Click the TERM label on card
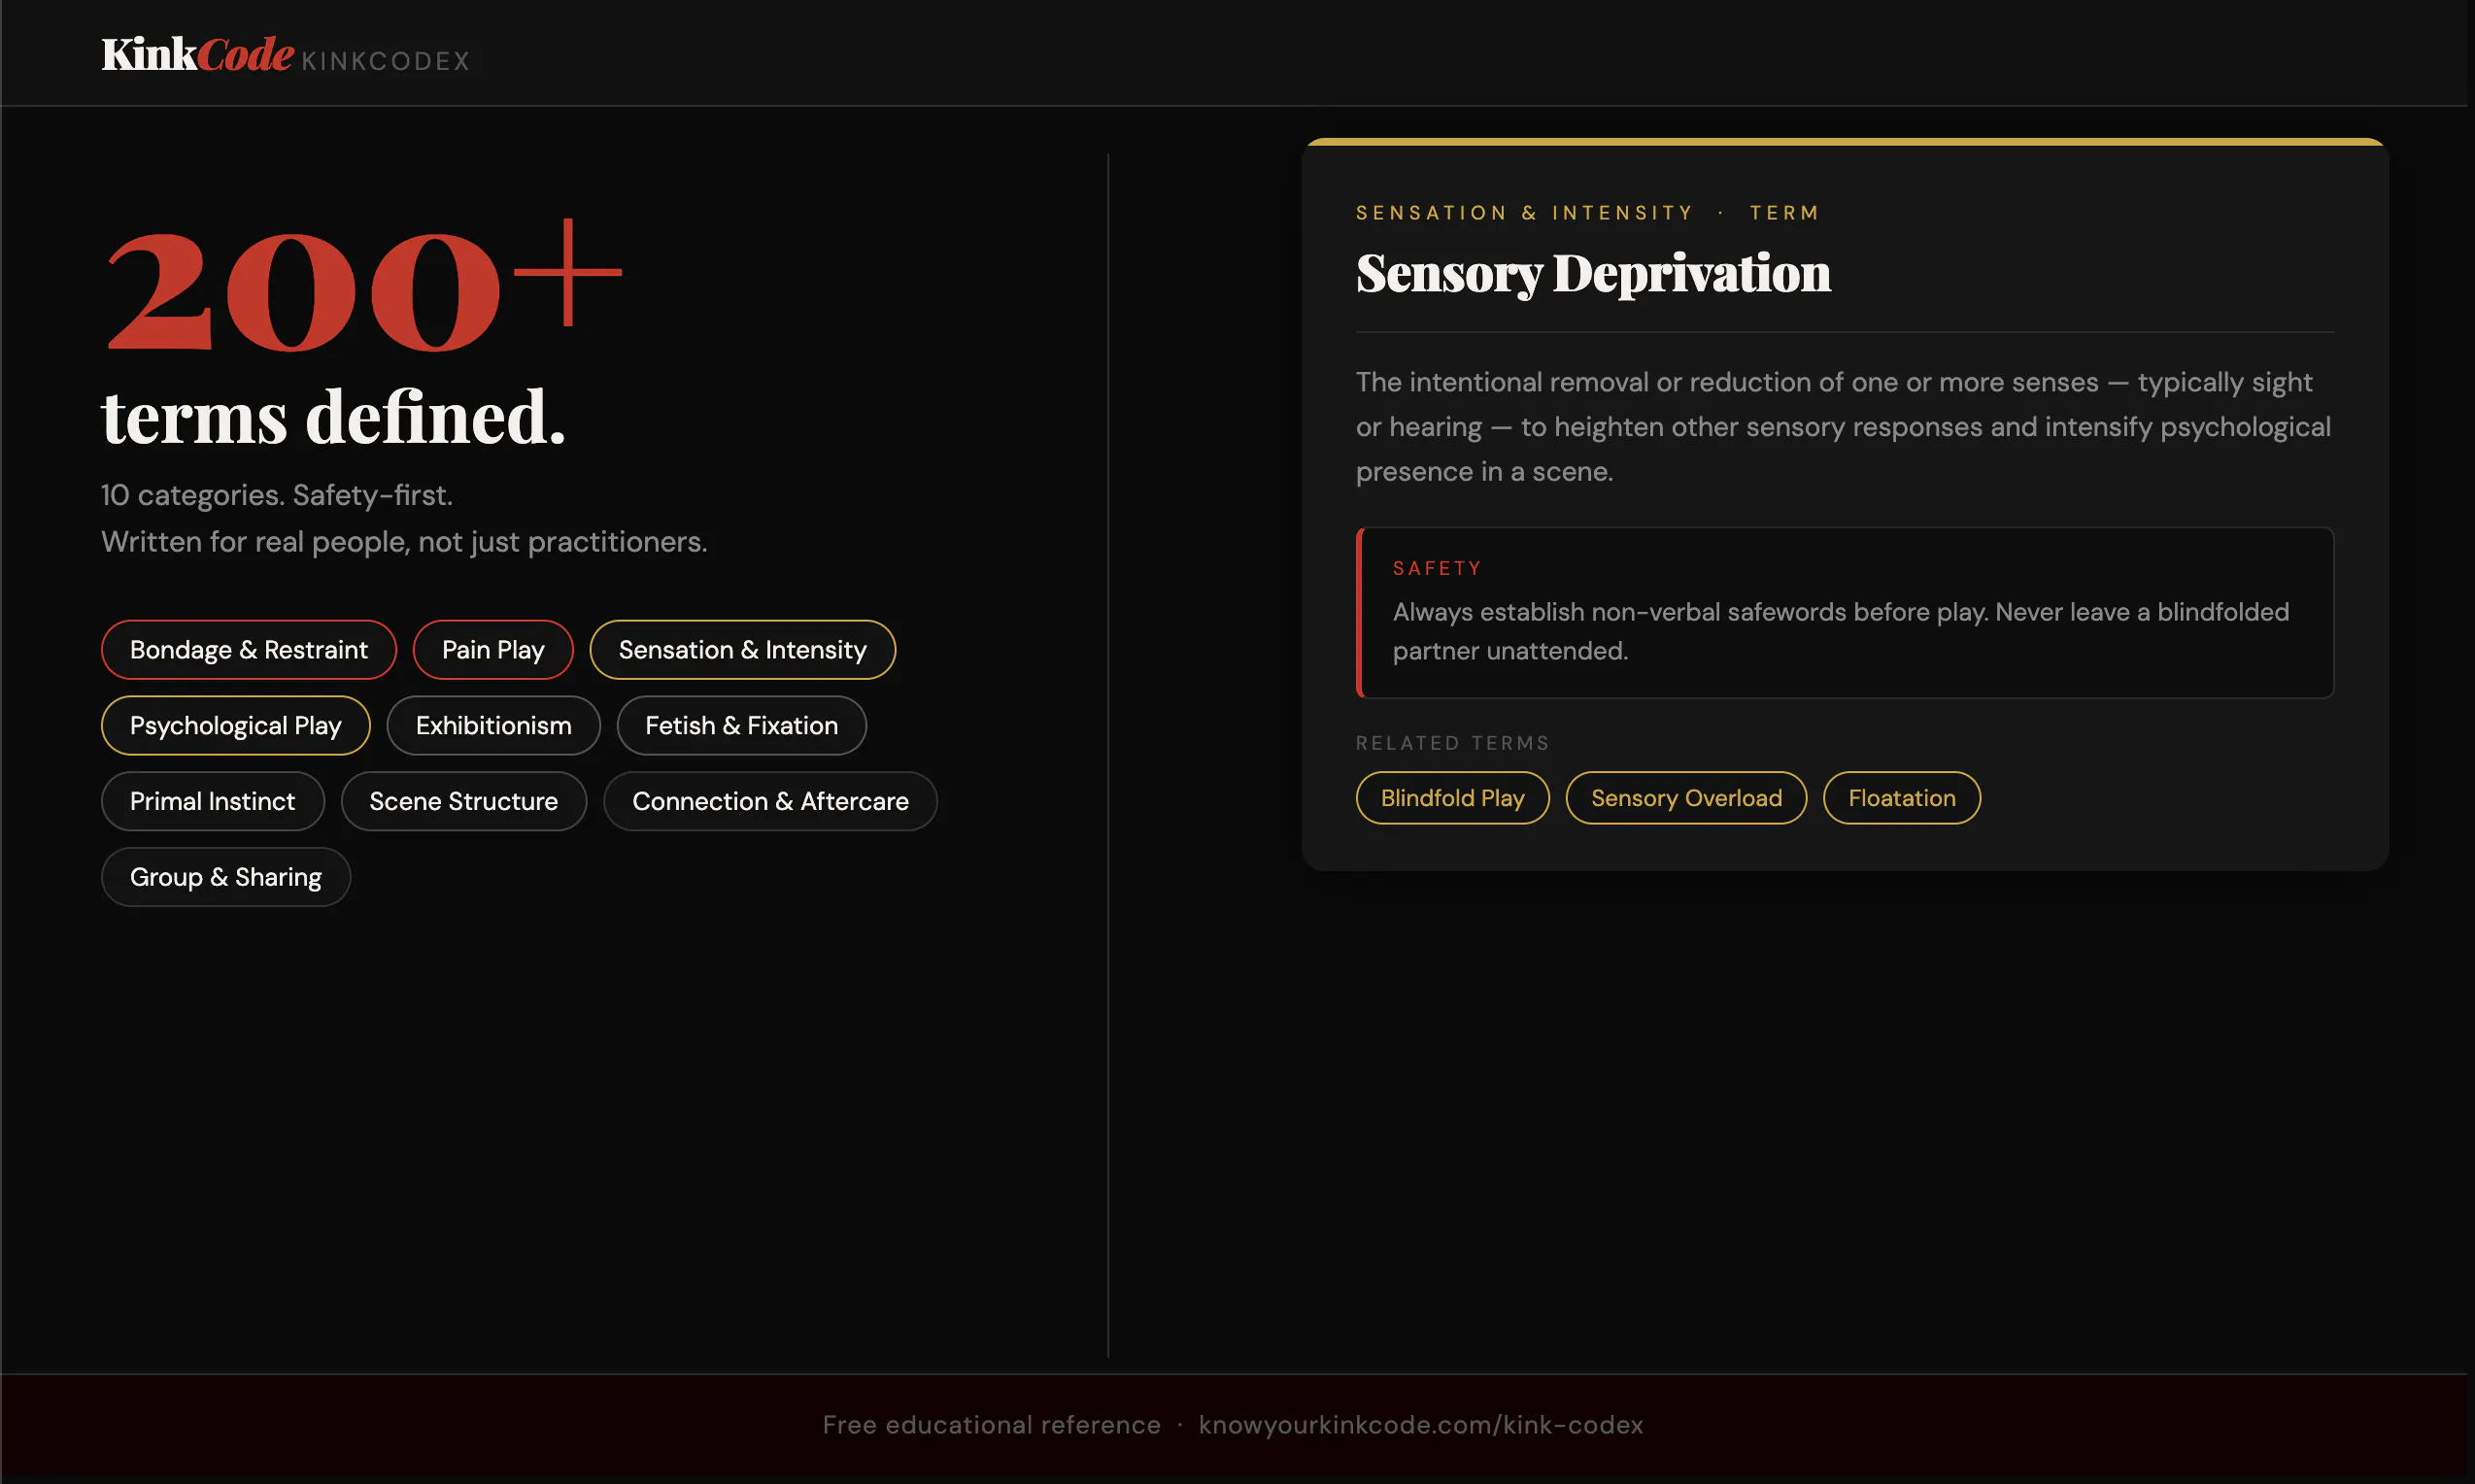 click(x=1785, y=213)
